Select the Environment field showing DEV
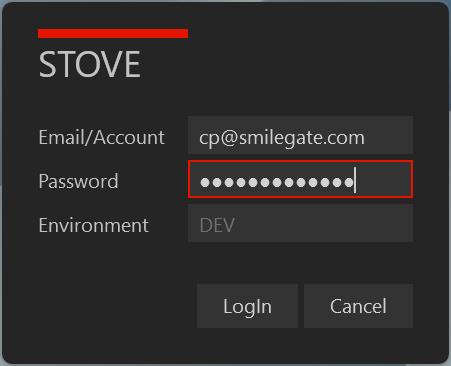The height and width of the screenshot is (366, 451). point(300,223)
